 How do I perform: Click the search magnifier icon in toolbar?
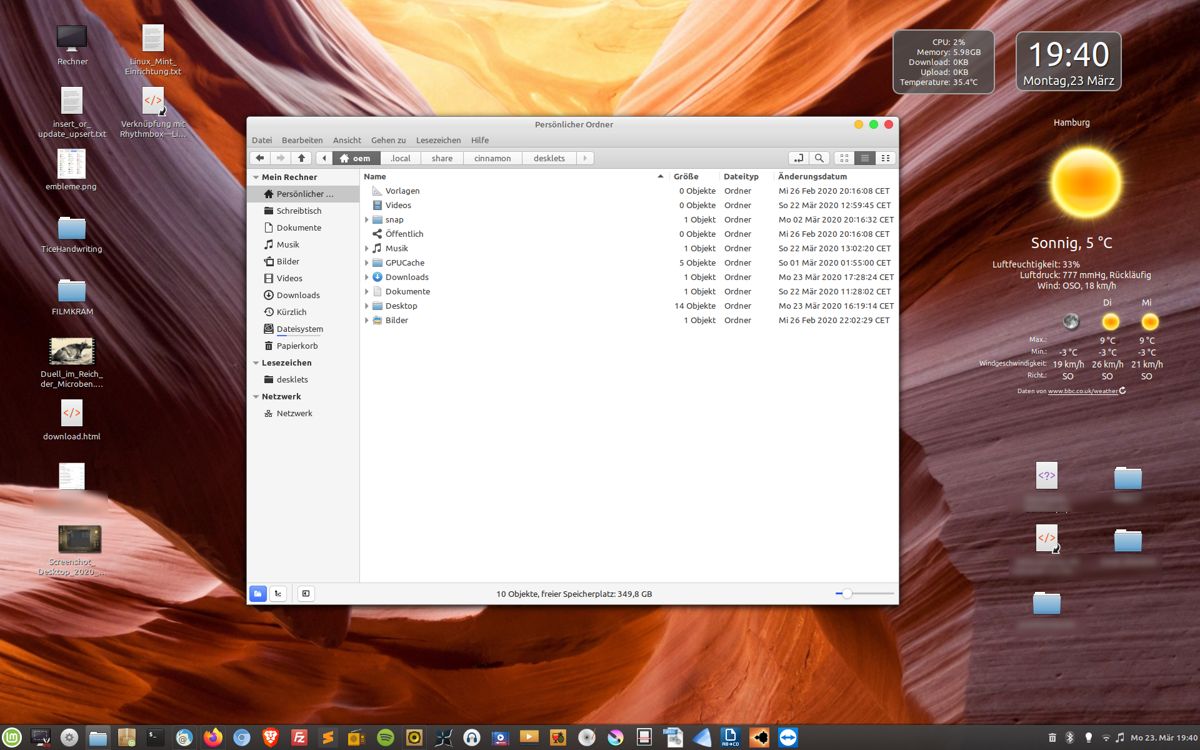point(820,158)
